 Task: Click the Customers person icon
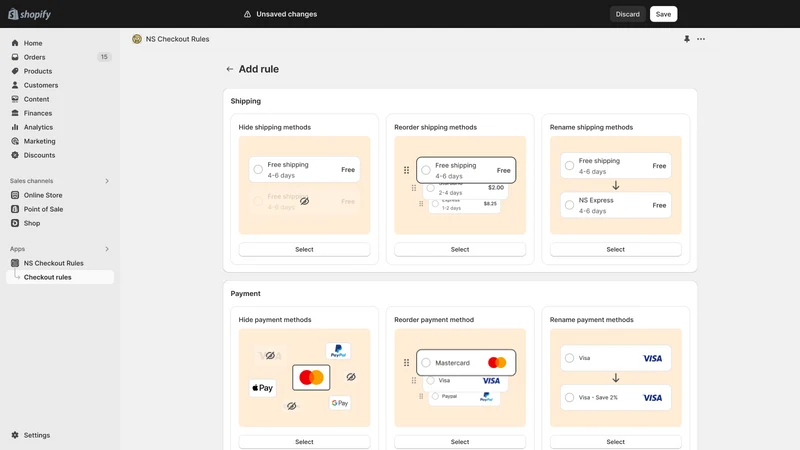coord(15,85)
